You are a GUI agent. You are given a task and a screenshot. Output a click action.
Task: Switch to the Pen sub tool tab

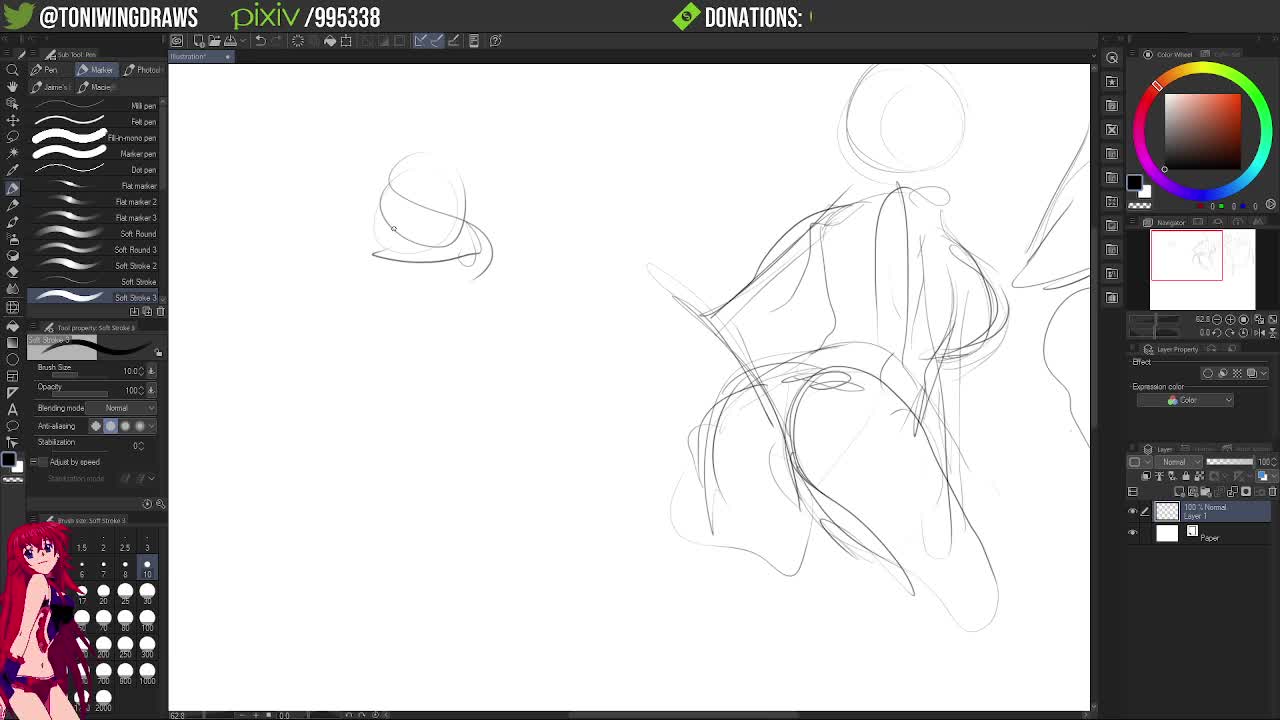click(44, 70)
